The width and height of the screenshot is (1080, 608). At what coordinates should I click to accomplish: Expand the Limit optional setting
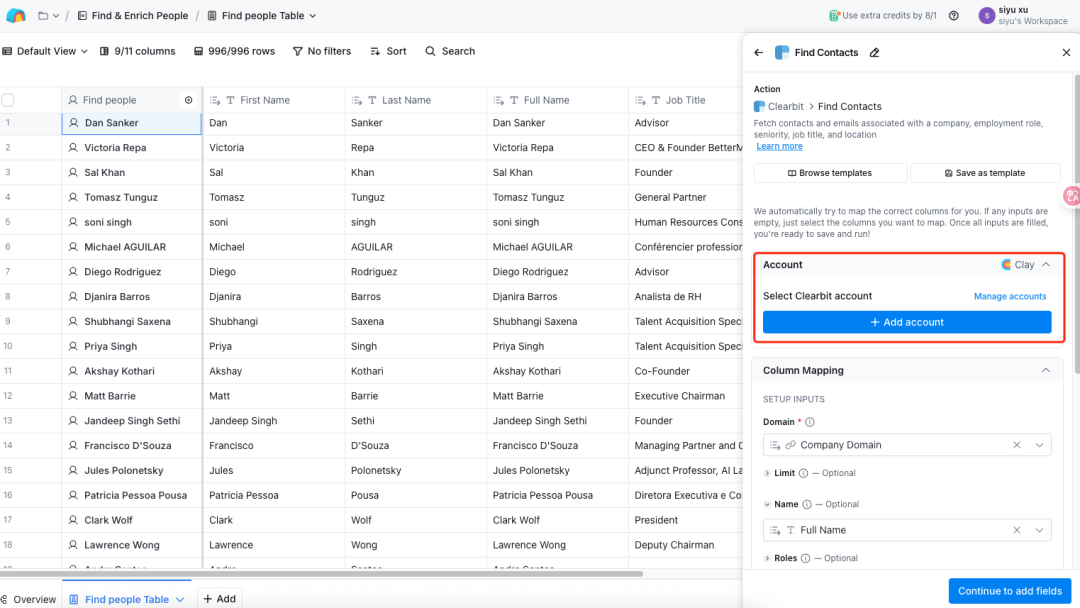[x=767, y=473]
